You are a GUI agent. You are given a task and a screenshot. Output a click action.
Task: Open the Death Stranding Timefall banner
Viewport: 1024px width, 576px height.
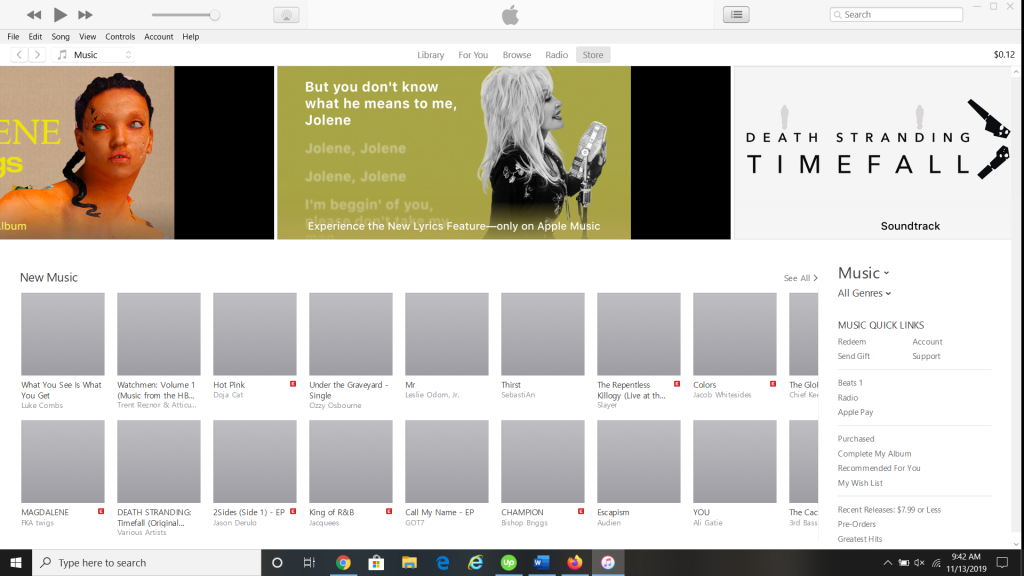click(x=872, y=152)
